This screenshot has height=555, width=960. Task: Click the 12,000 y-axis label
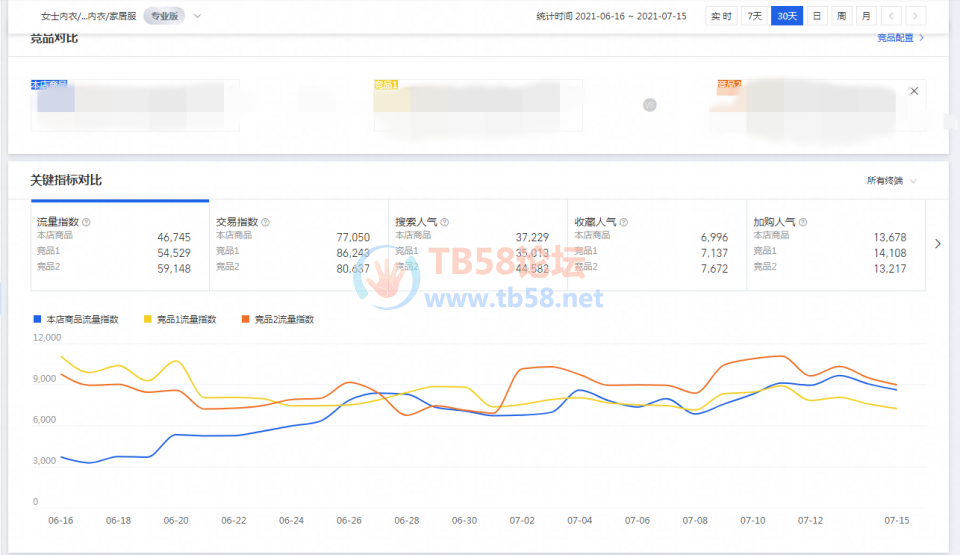(47, 338)
